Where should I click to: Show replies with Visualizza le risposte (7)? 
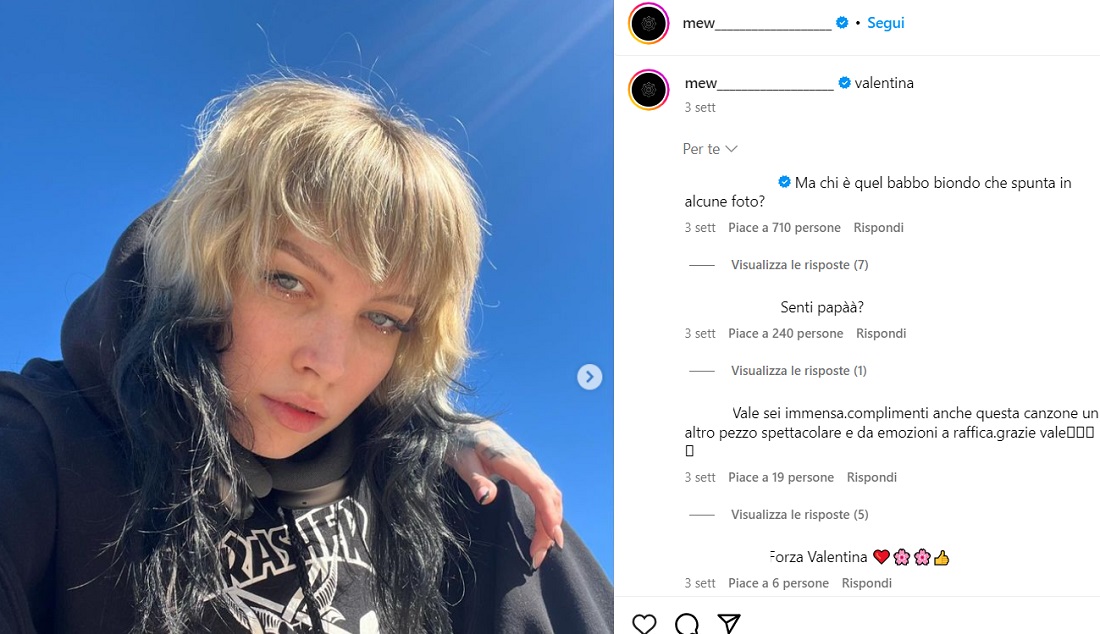800,264
